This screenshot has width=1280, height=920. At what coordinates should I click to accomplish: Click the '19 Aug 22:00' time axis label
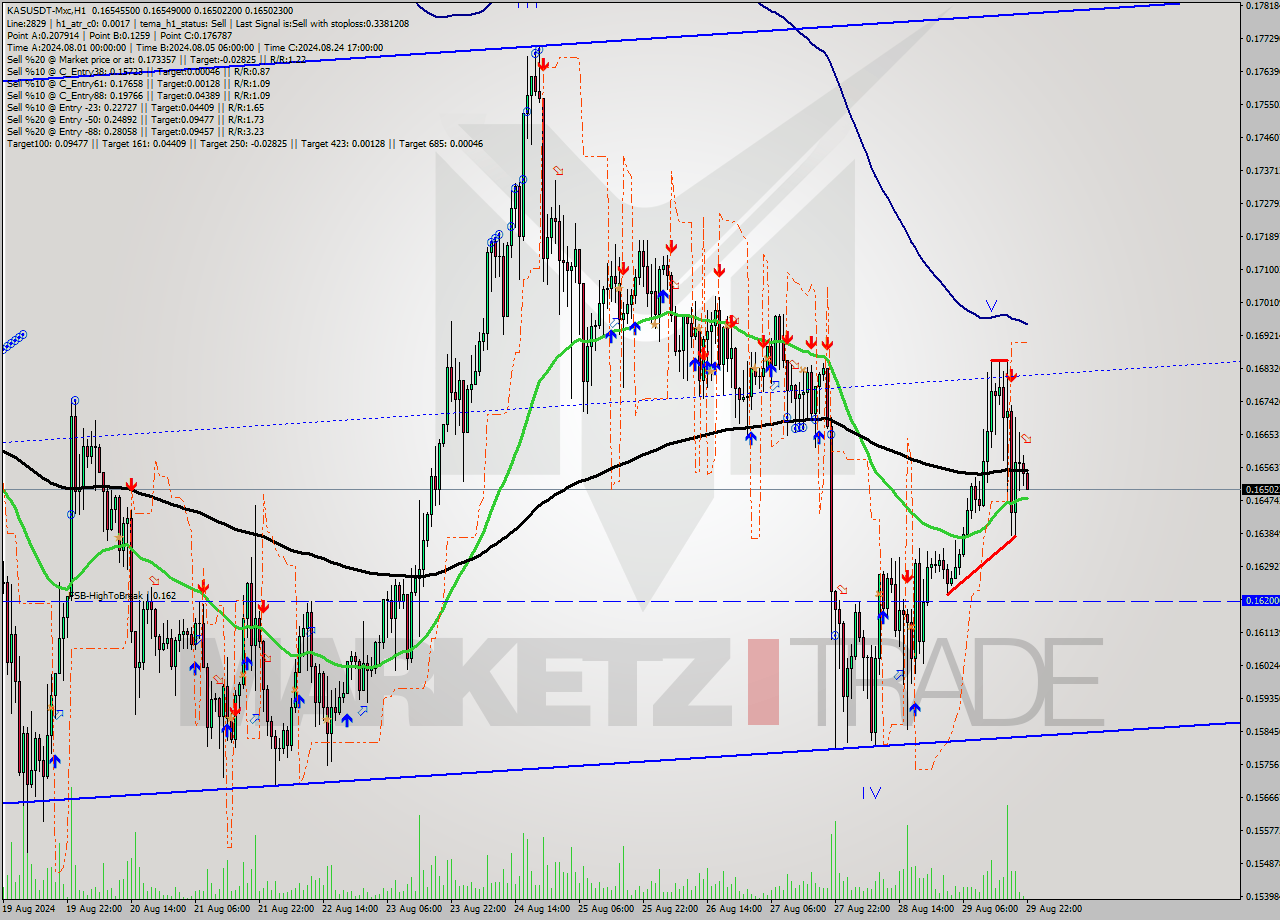point(93,909)
